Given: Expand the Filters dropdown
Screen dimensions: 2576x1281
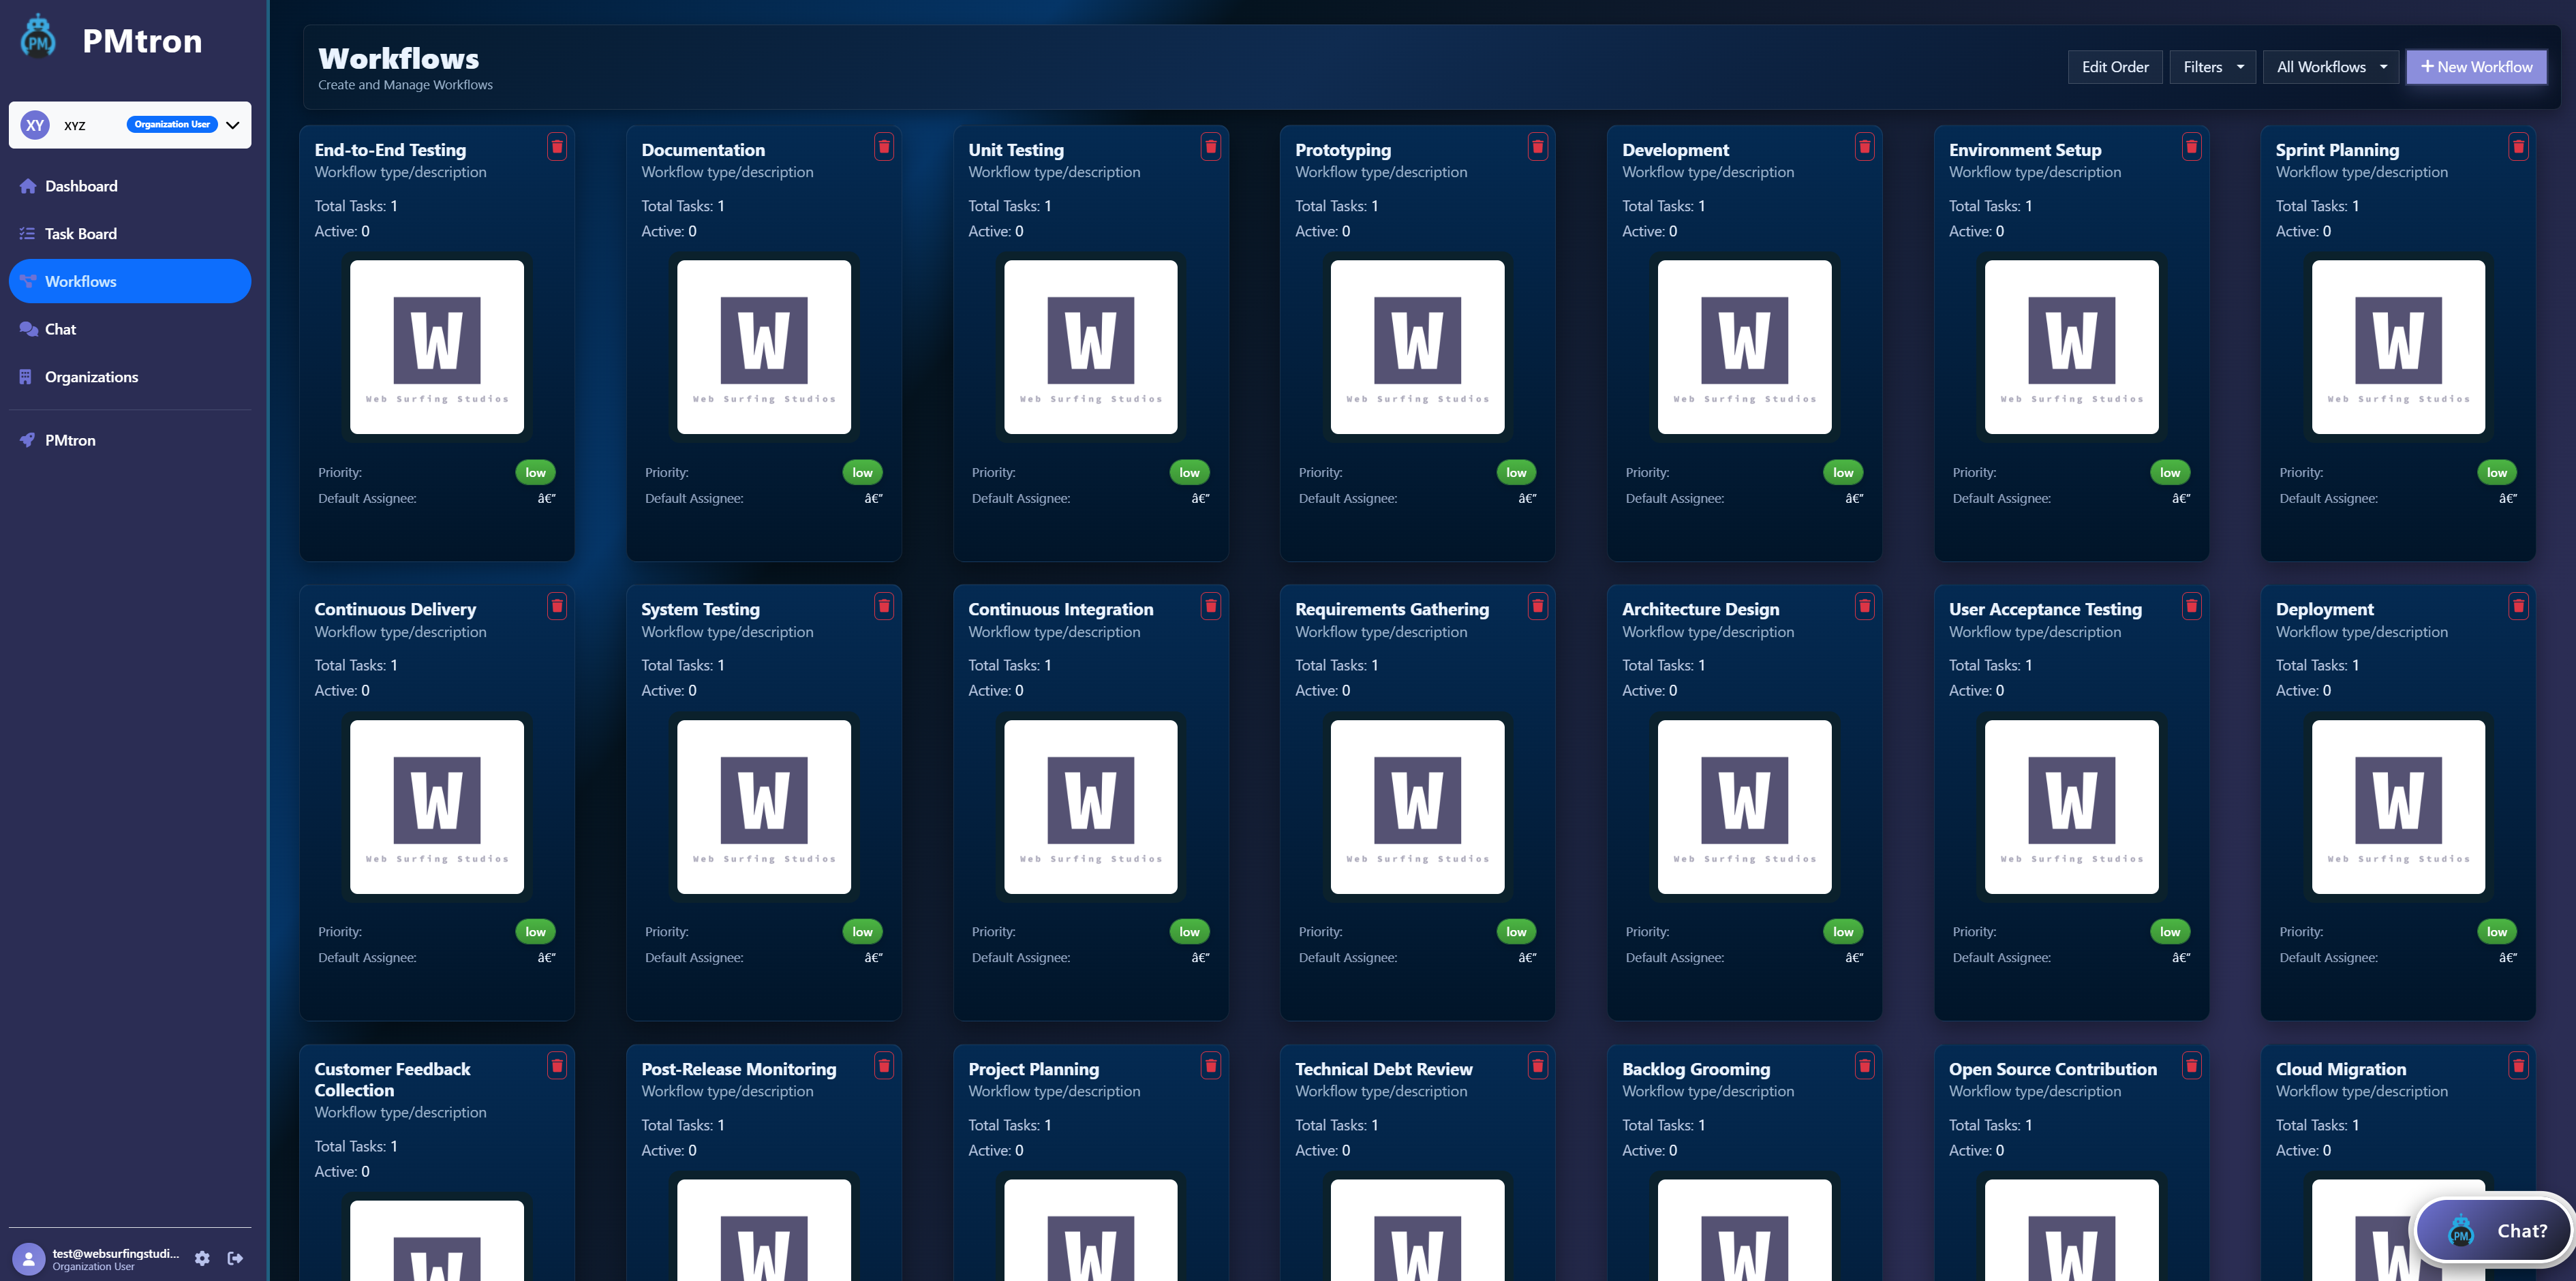Looking at the screenshot, I should click(2211, 66).
